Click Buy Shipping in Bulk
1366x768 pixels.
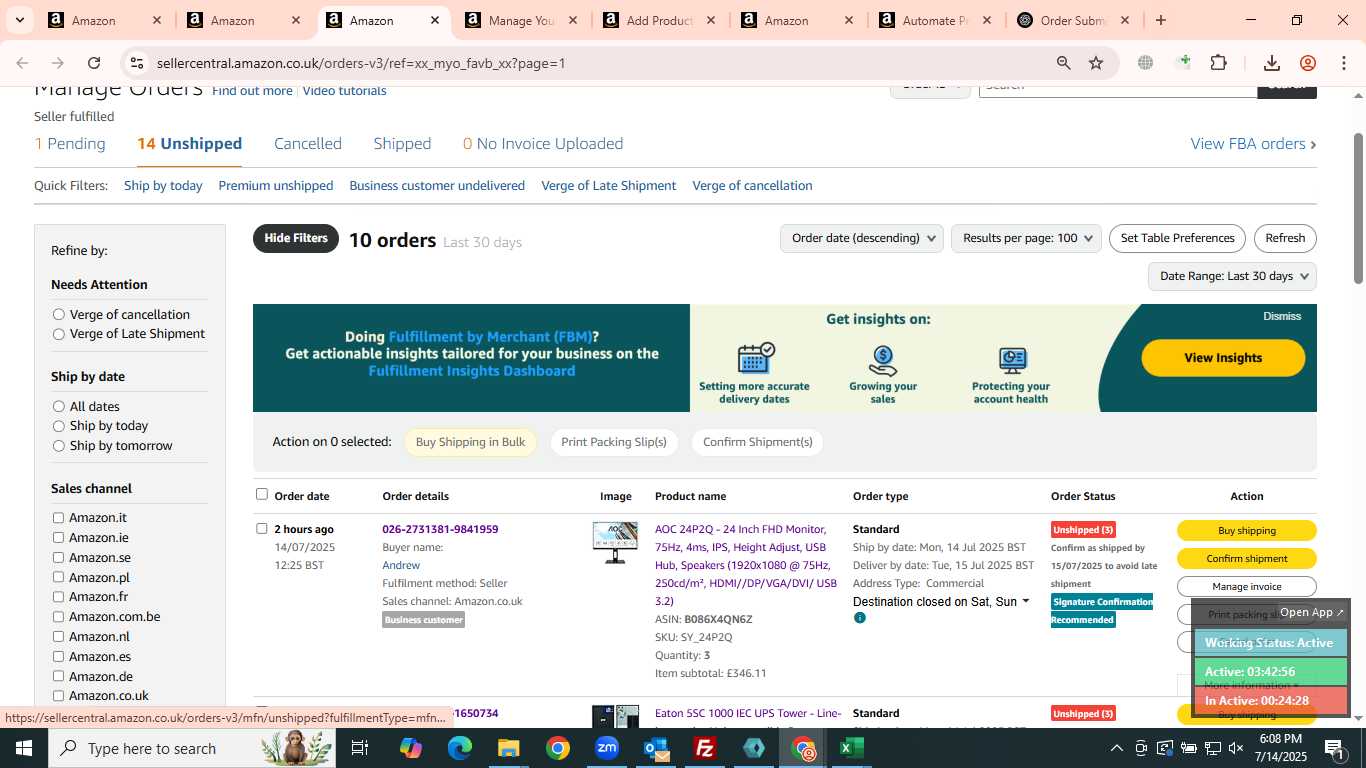(x=470, y=442)
